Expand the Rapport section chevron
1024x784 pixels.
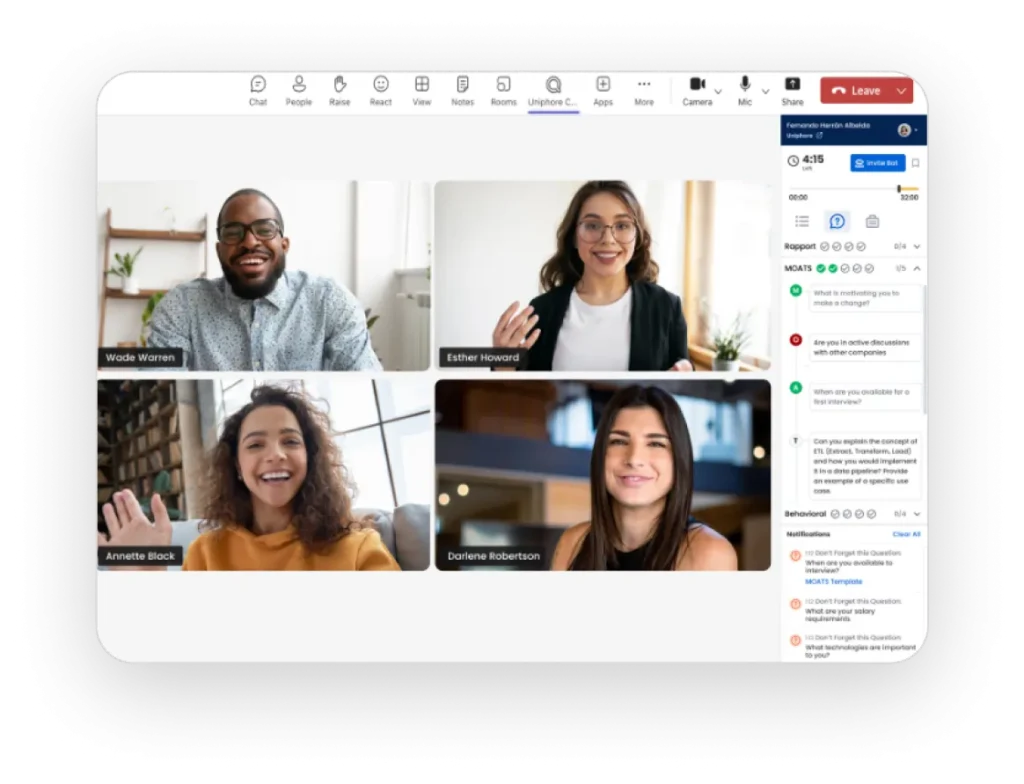[917, 246]
